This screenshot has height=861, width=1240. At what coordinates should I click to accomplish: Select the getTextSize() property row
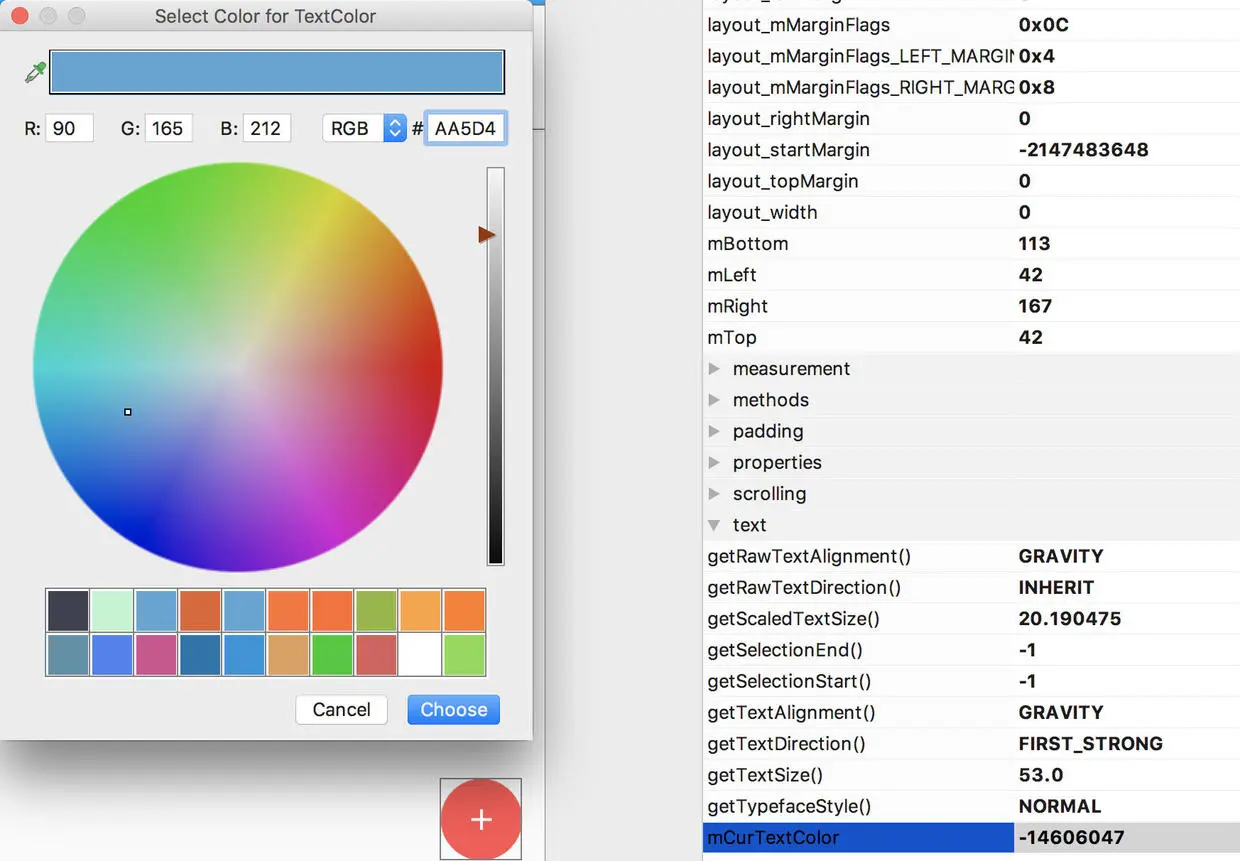pyautogui.click(x=971, y=775)
